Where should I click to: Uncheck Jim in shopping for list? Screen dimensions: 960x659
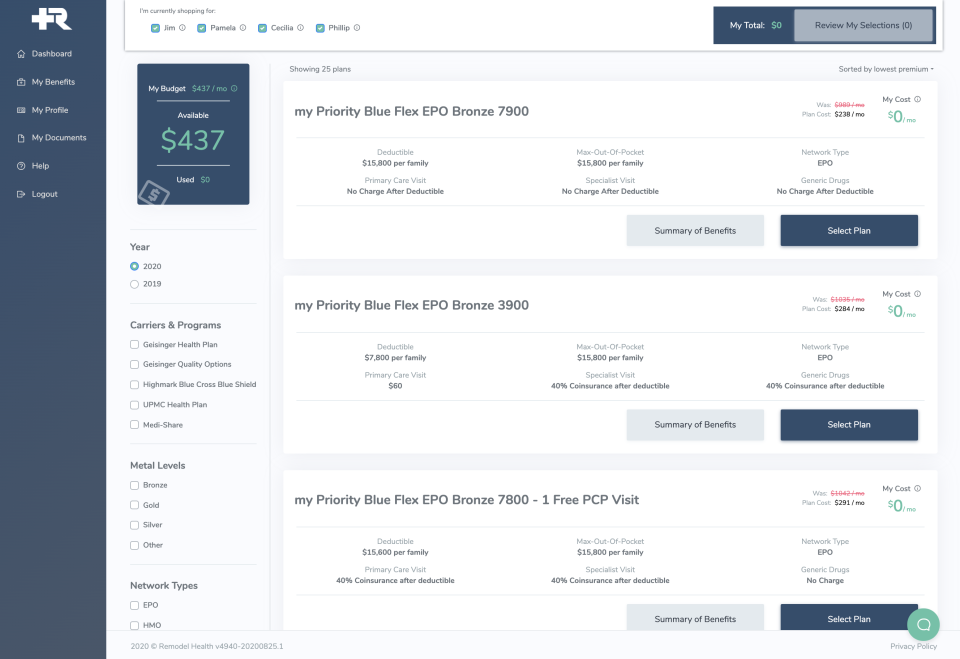click(x=156, y=28)
